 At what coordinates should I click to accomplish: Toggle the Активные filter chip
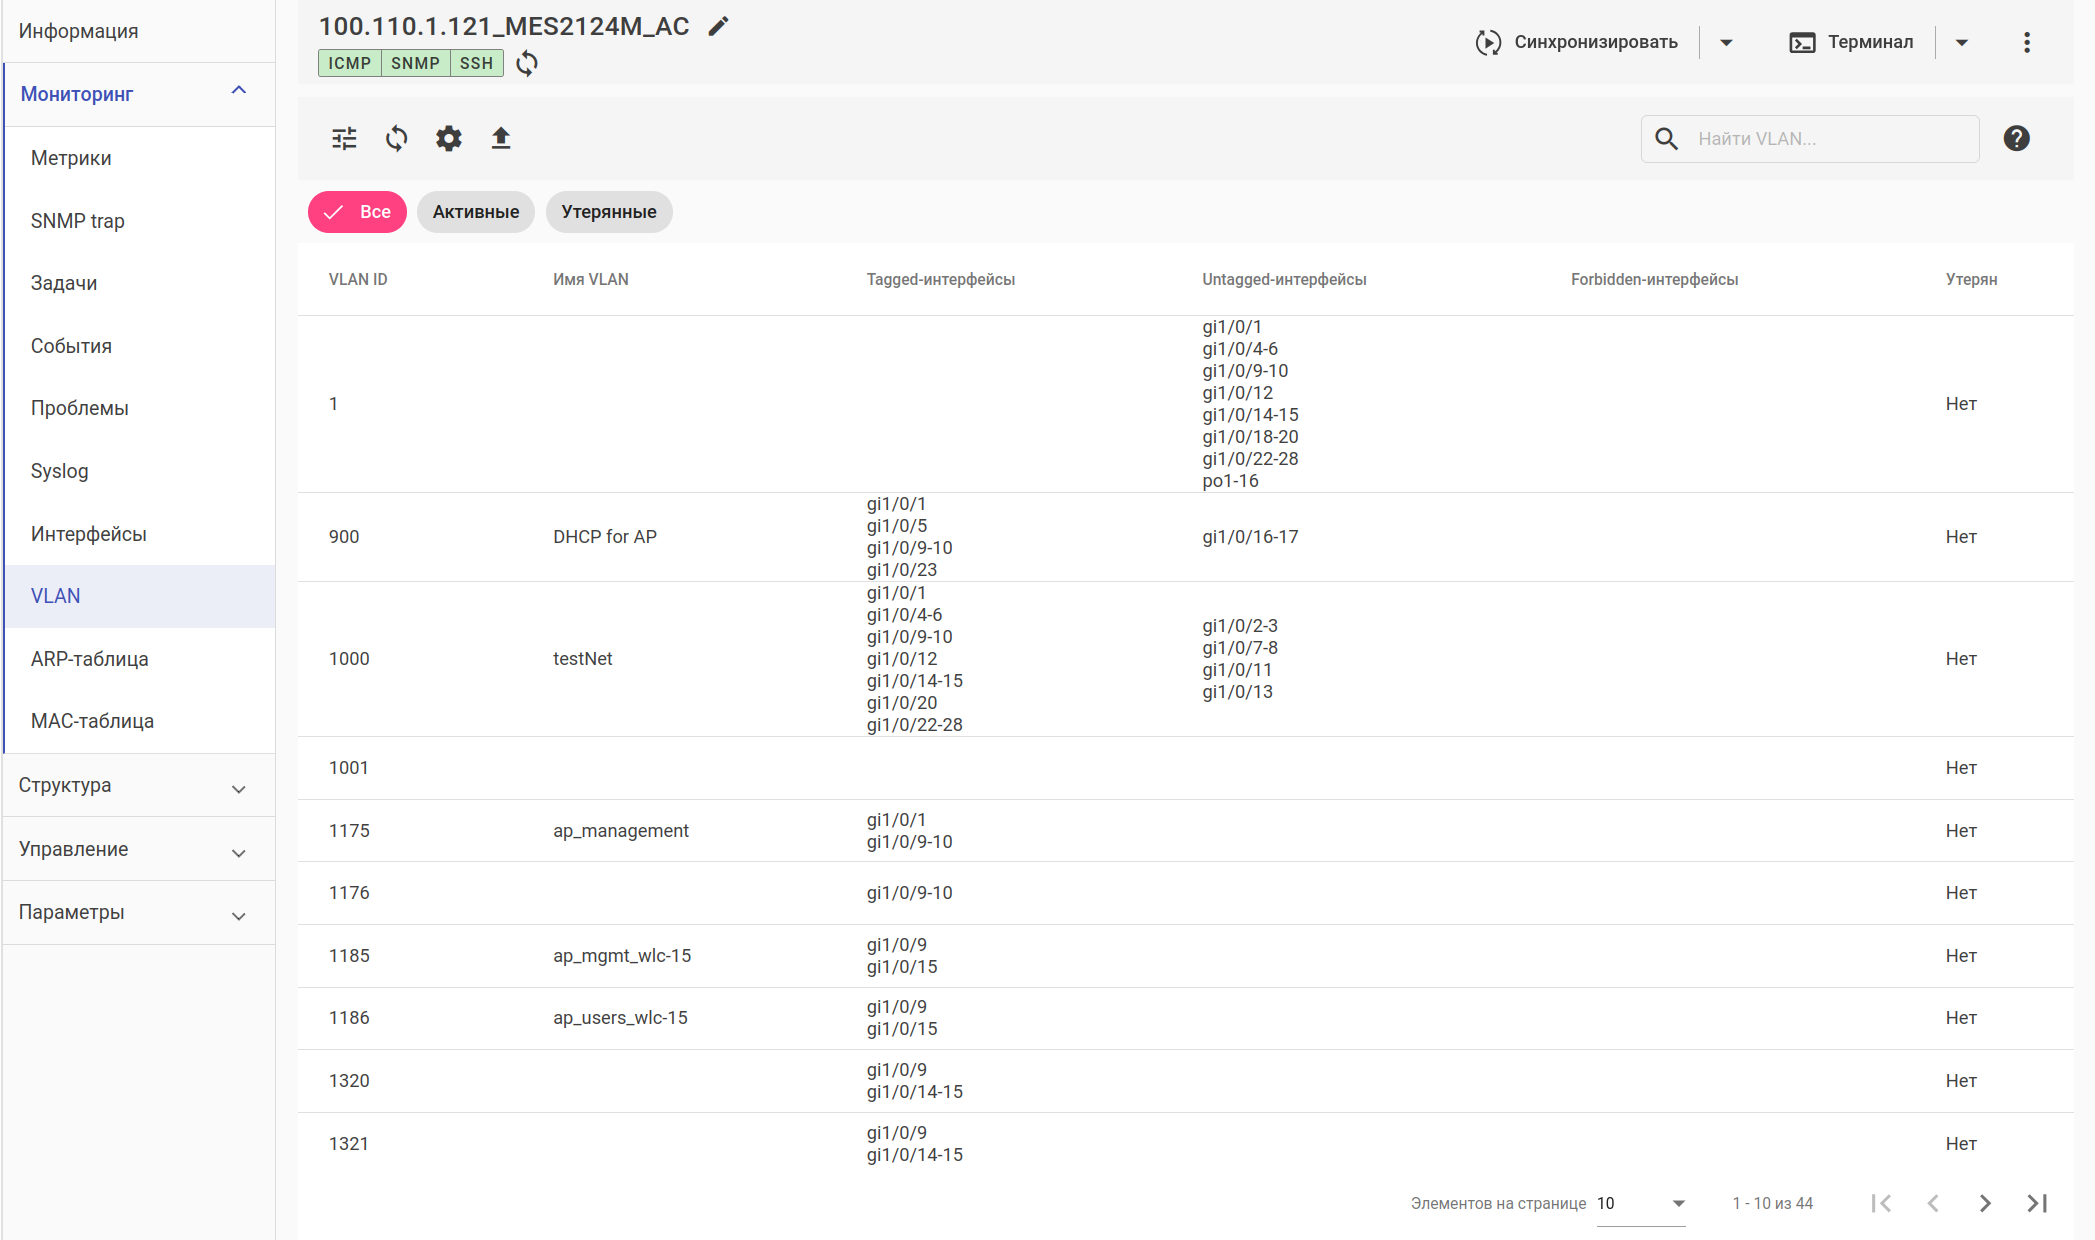click(x=476, y=212)
